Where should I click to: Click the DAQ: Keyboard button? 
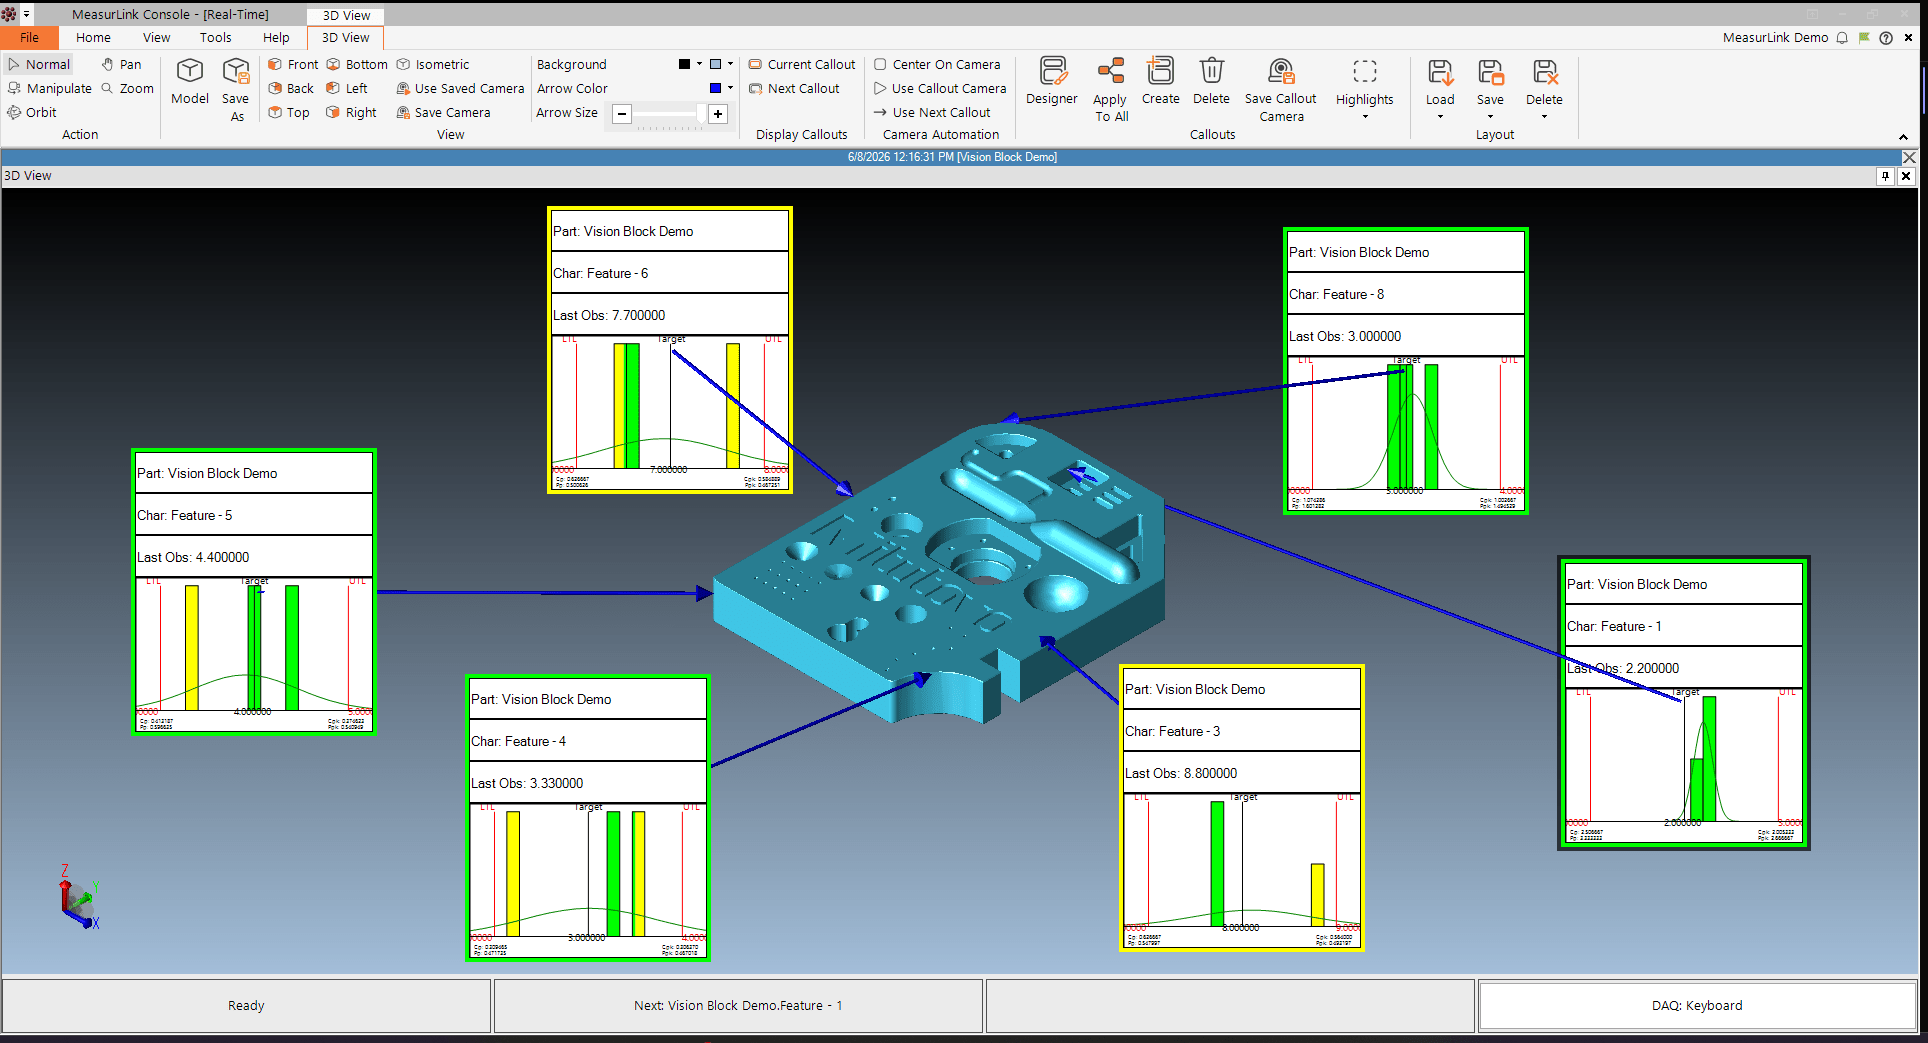(1697, 1005)
